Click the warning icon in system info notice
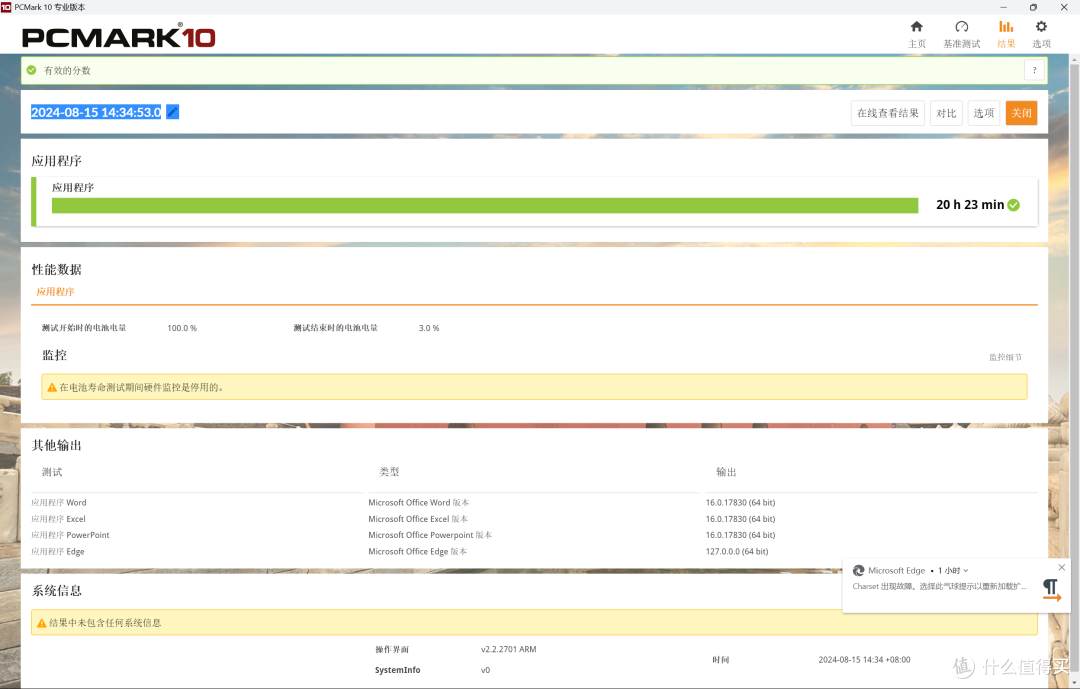Viewport: 1080px width, 689px height. [x=41, y=623]
